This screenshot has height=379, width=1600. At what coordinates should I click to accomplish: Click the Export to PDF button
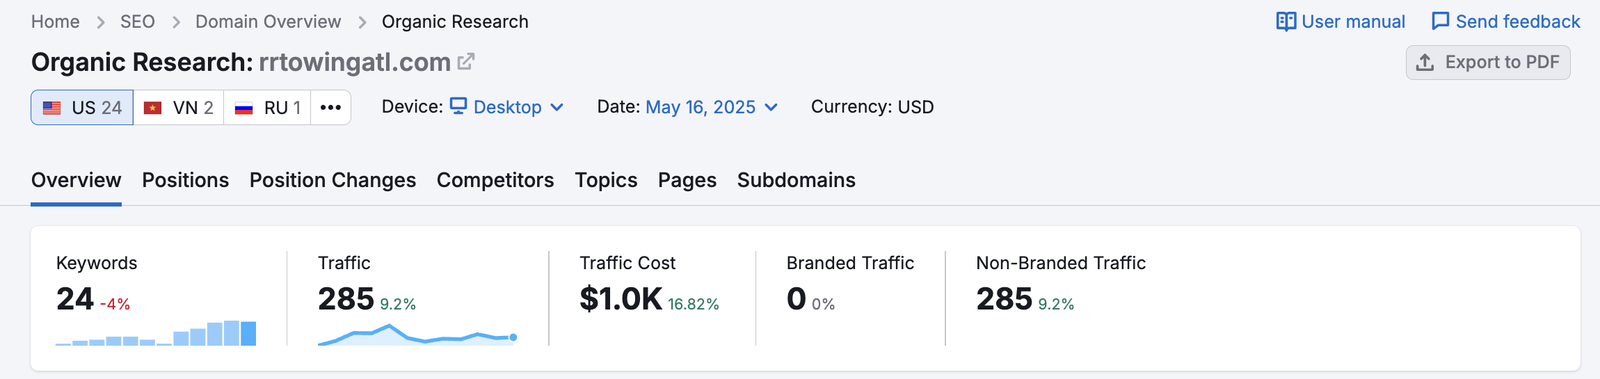click(1488, 62)
